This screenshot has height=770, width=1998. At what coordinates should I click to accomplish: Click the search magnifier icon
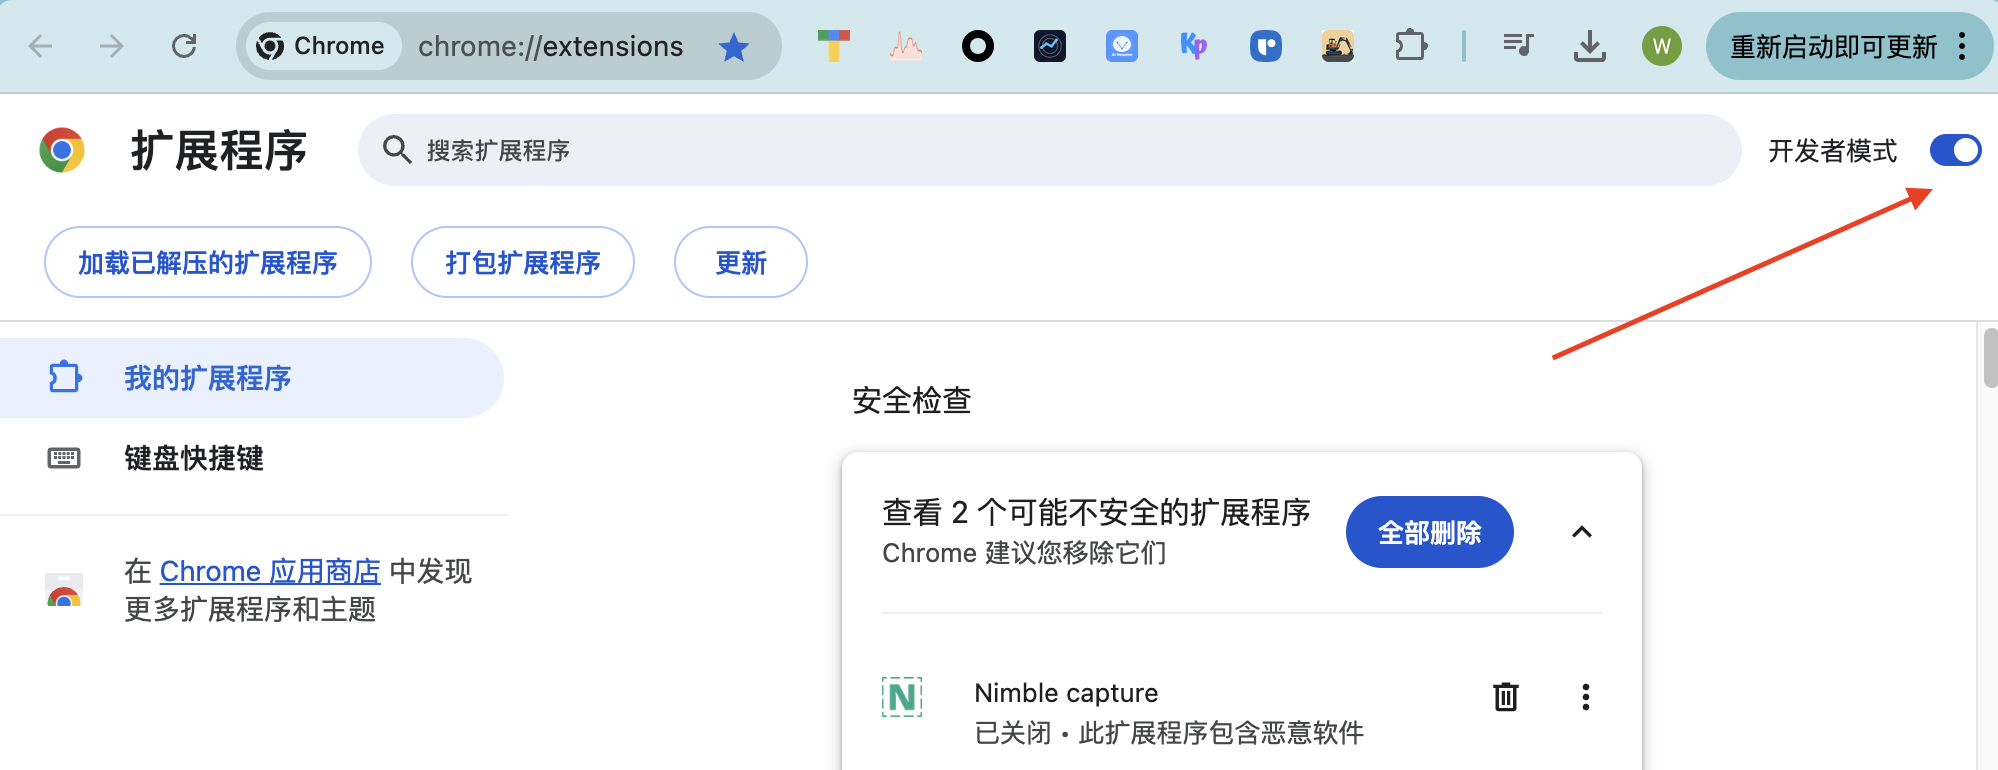coord(397,150)
